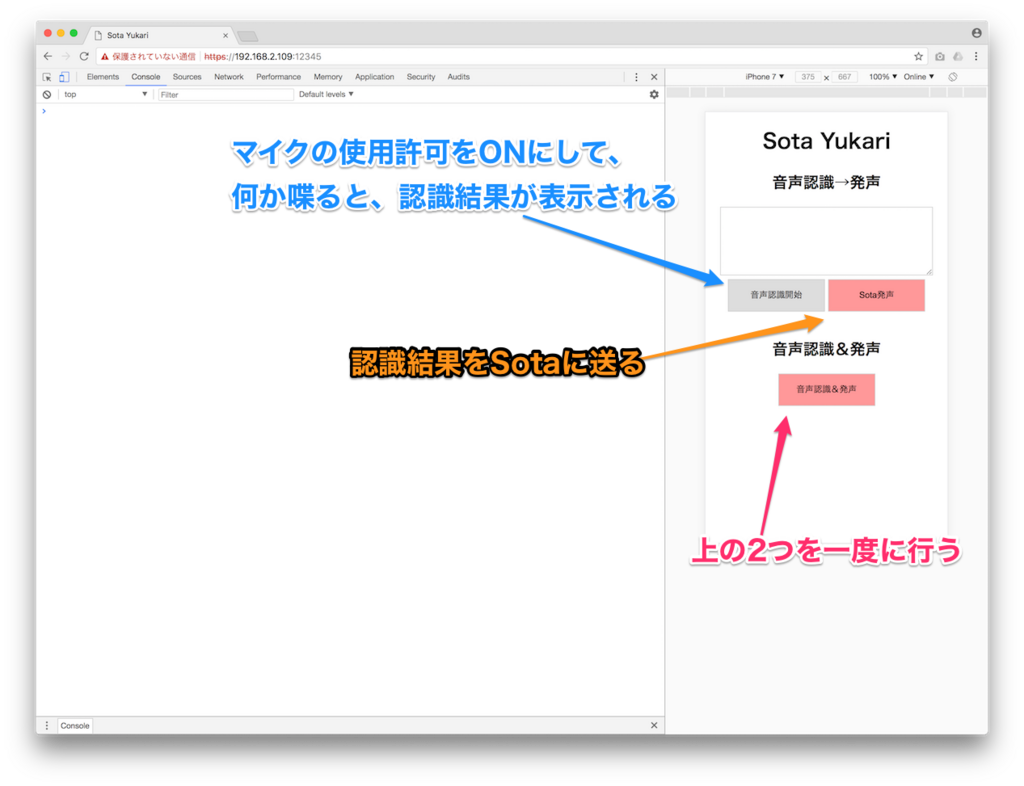Select the Sota Yukari browser tab
This screenshot has width=1024, height=786.
pos(157,35)
